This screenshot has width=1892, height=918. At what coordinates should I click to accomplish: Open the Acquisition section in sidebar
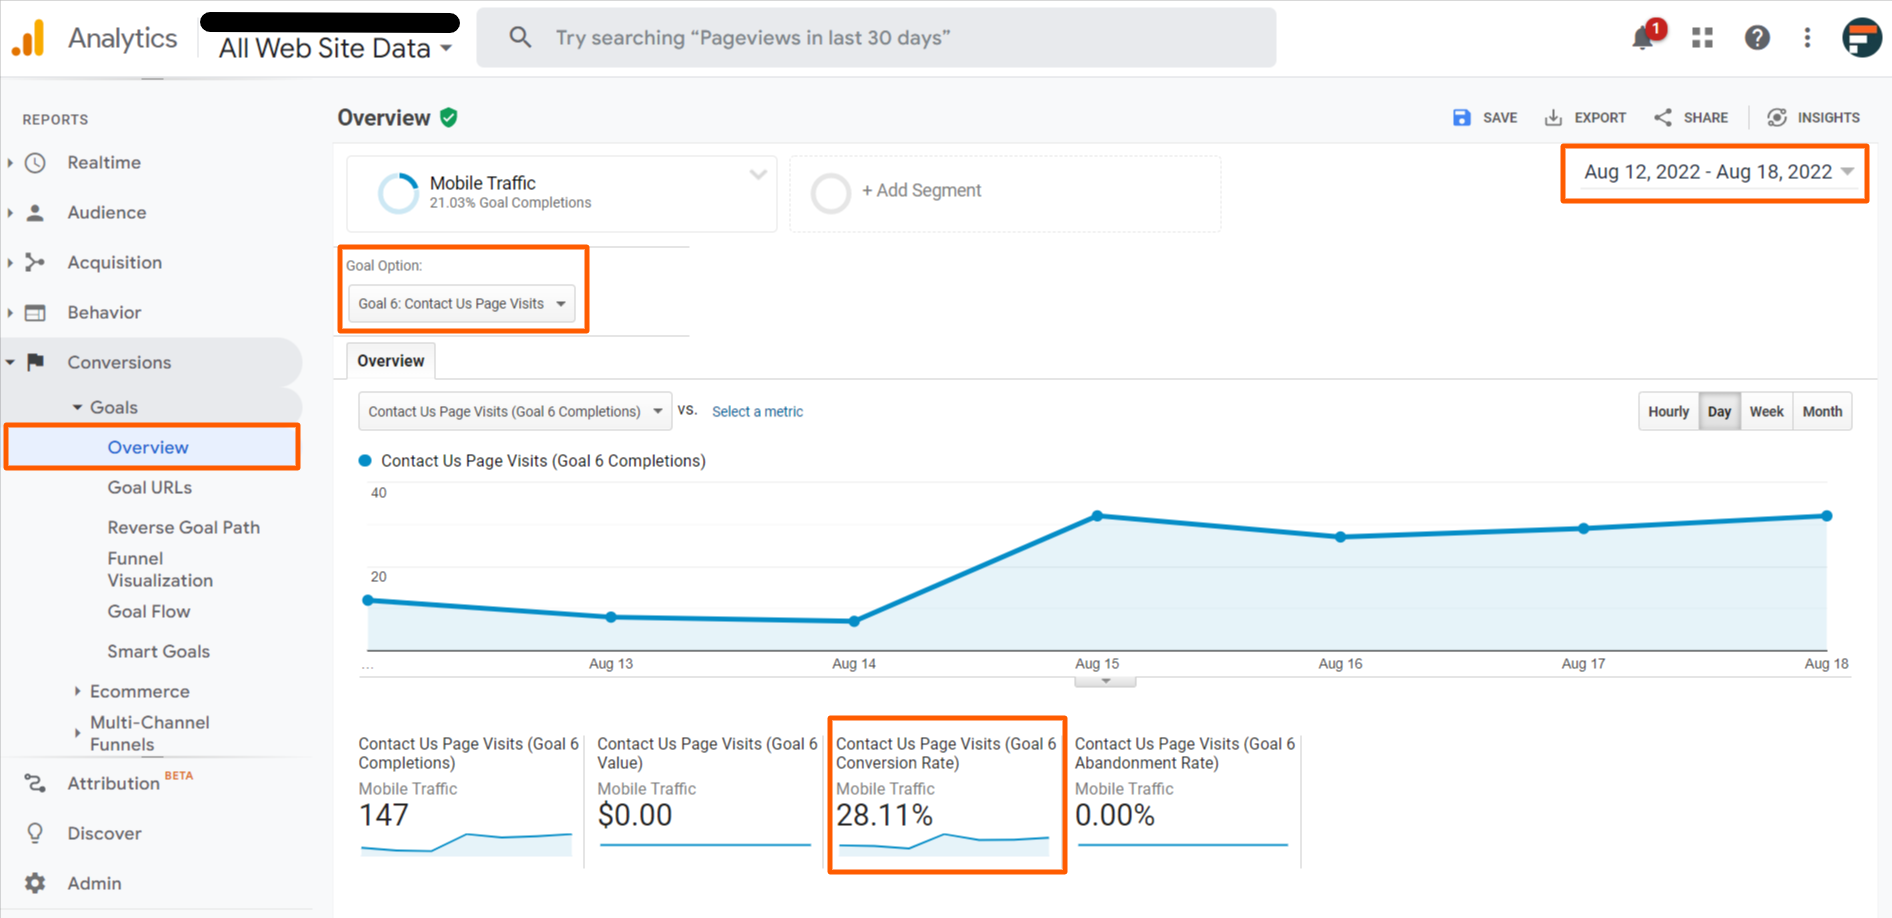tap(113, 262)
